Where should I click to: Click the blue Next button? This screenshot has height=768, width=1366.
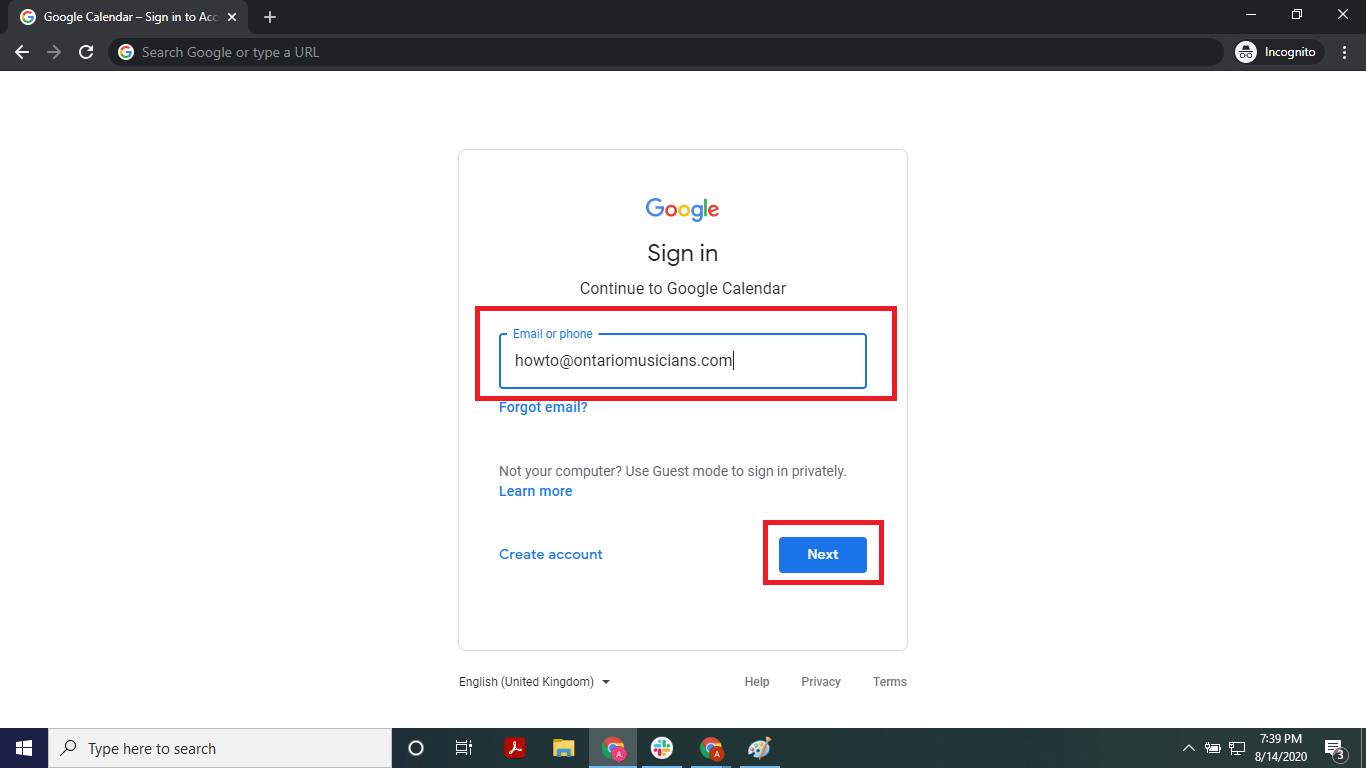[823, 554]
